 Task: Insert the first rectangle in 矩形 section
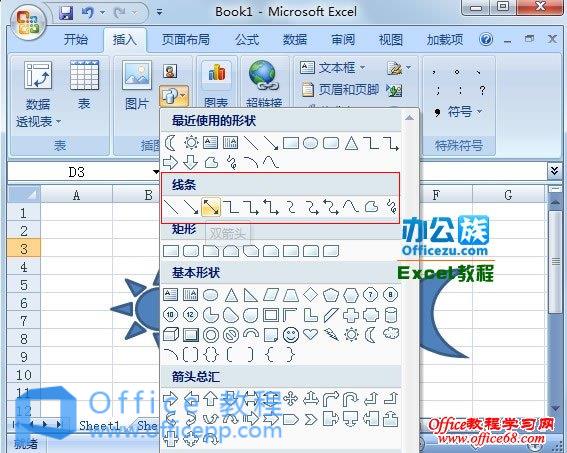tap(171, 251)
